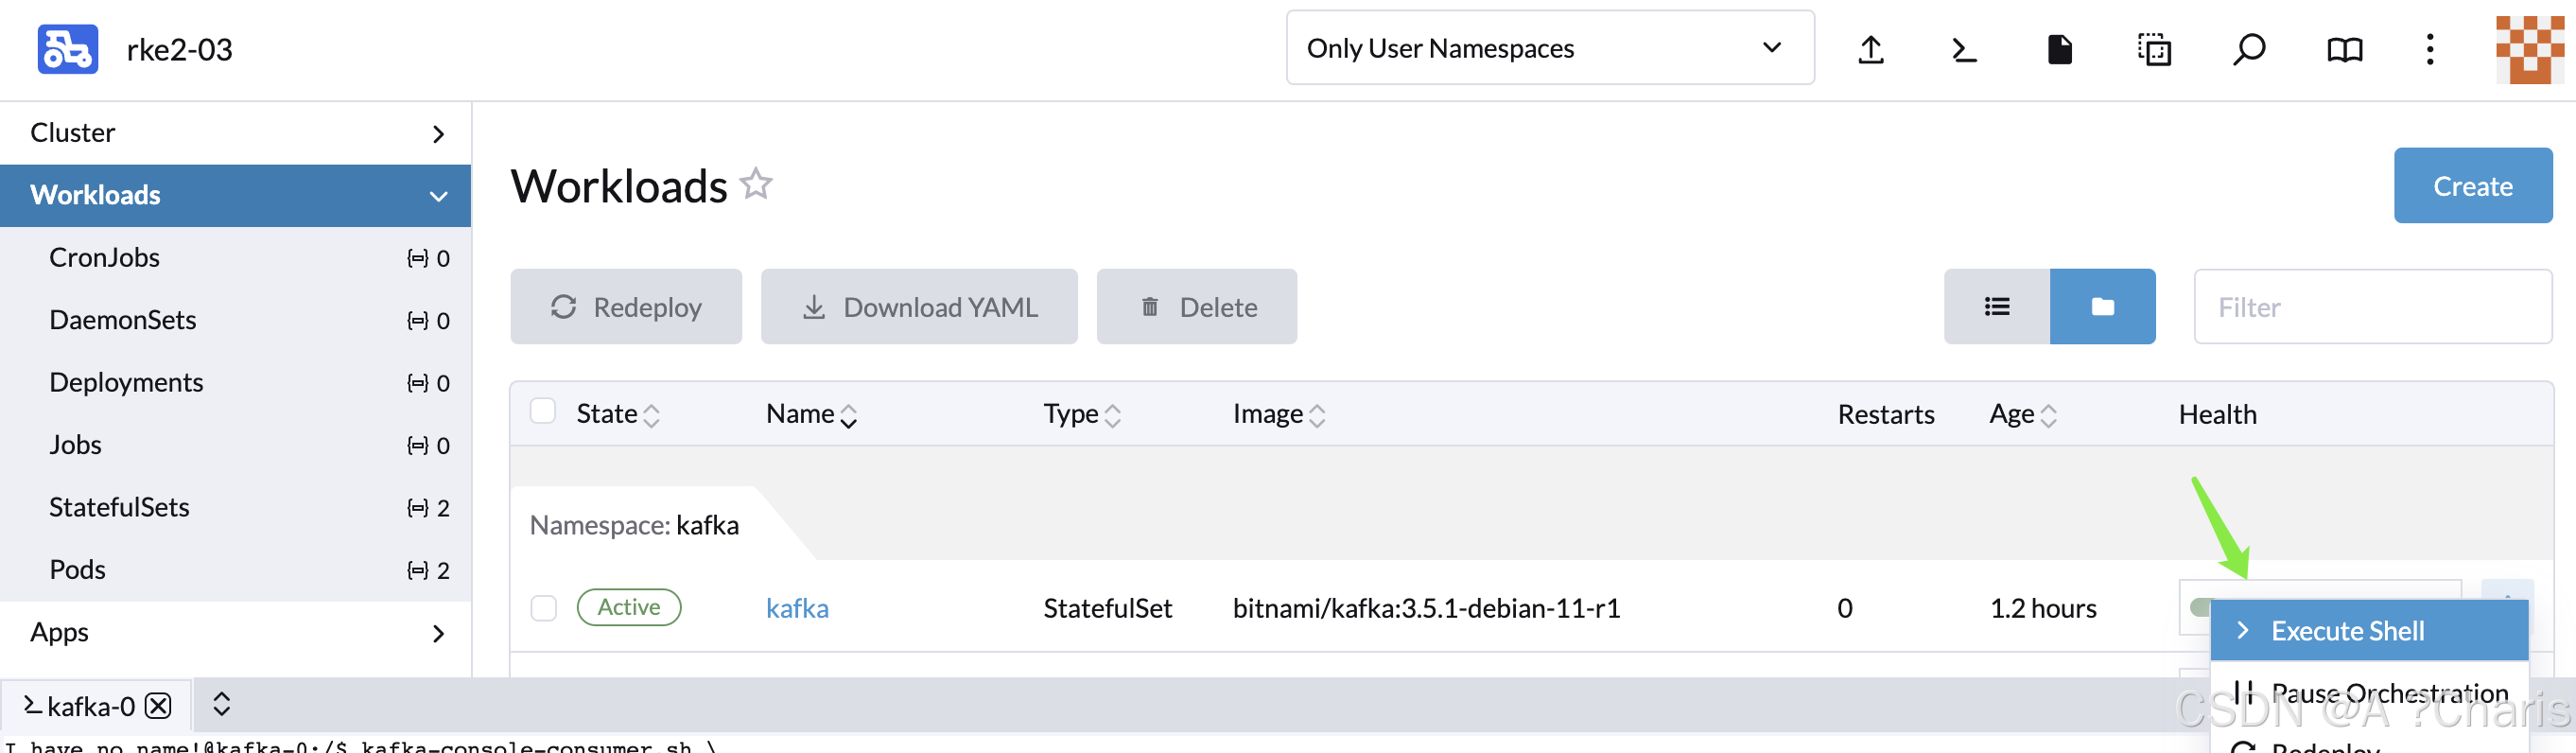2576x753 pixels.
Task: Sort table by Name column
Action: tap(811, 414)
